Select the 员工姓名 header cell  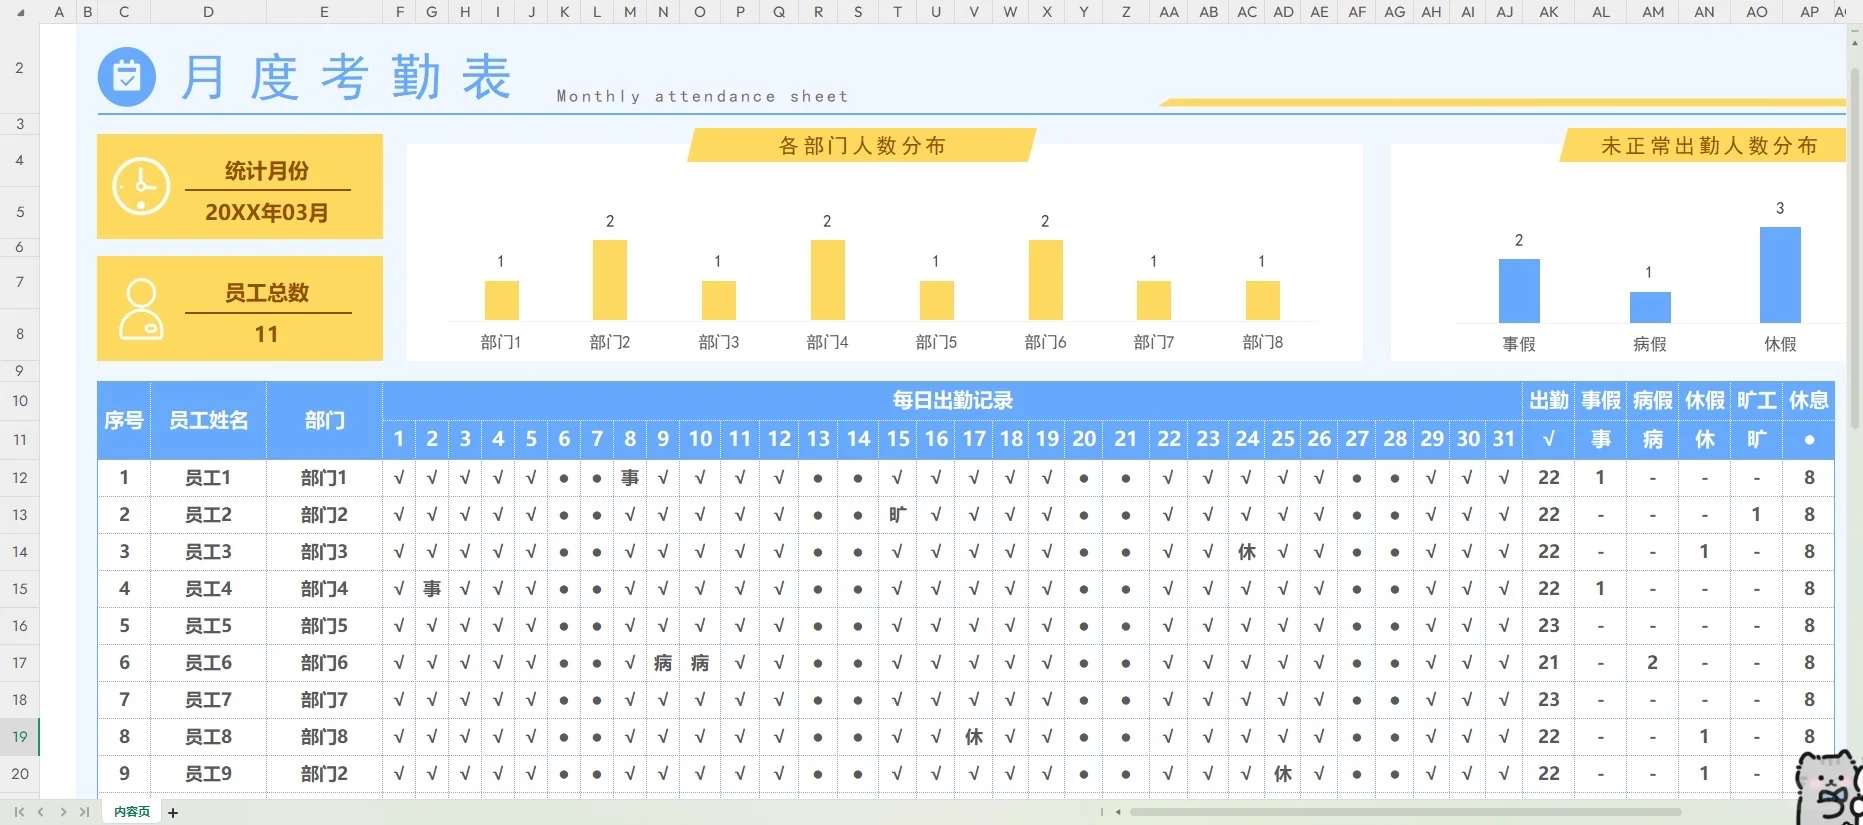[x=208, y=420]
